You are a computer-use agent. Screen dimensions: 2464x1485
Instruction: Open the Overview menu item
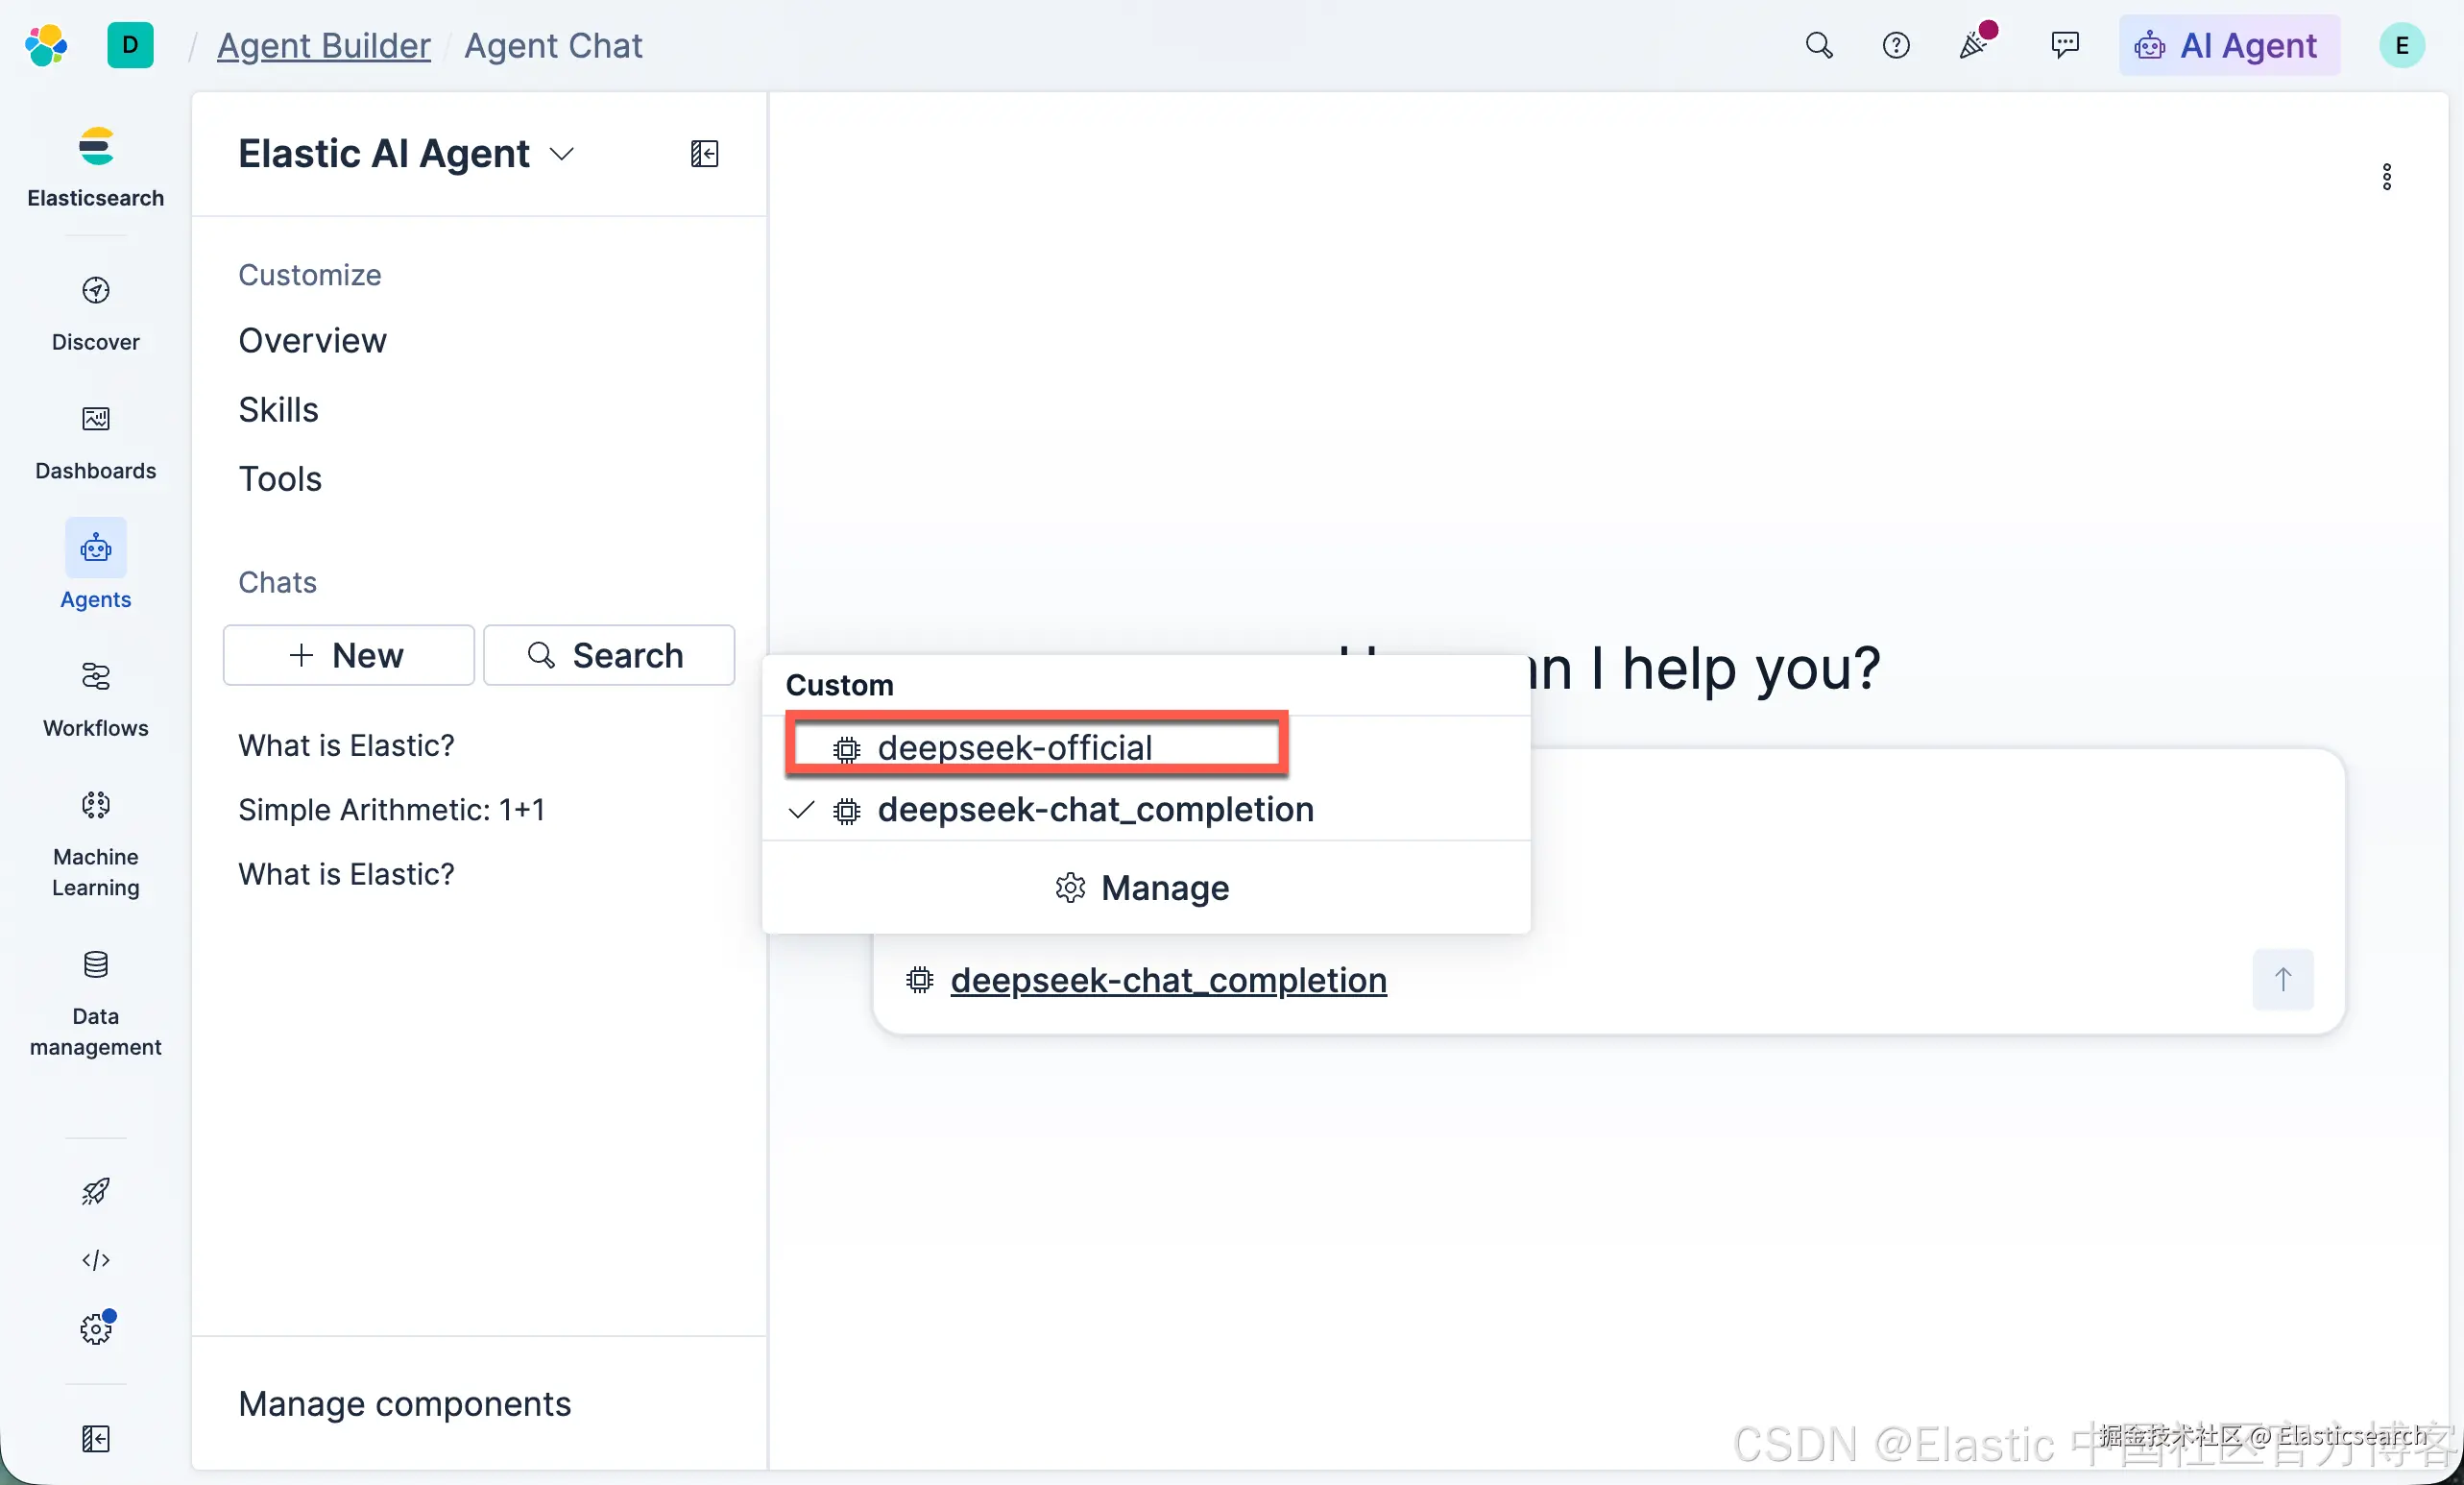(x=312, y=340)
